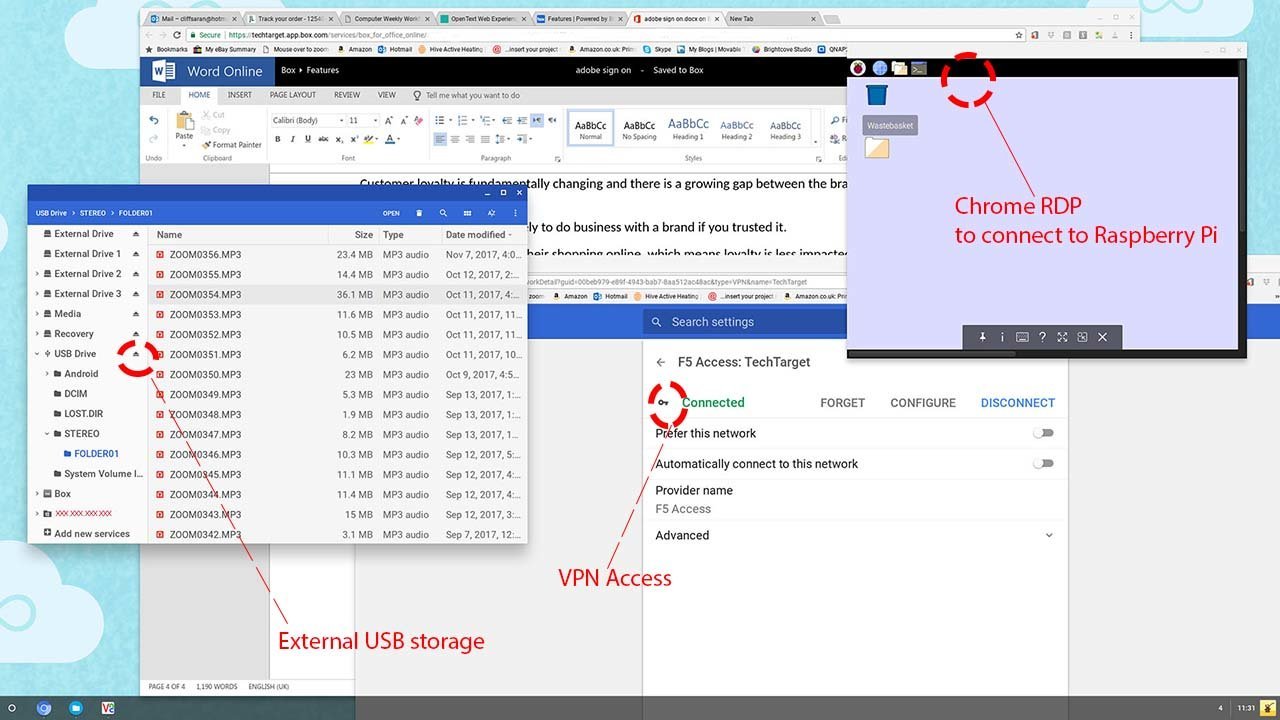Open the terminal icon in Raspberry Pi taskbar
Screen dimensions: 1280x720
918,68
